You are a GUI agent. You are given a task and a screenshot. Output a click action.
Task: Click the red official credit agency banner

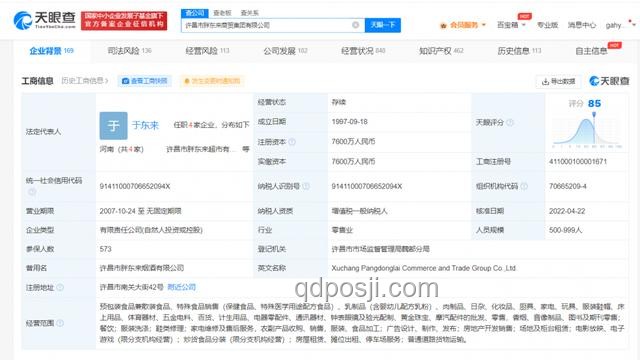(x=124, y=20)
